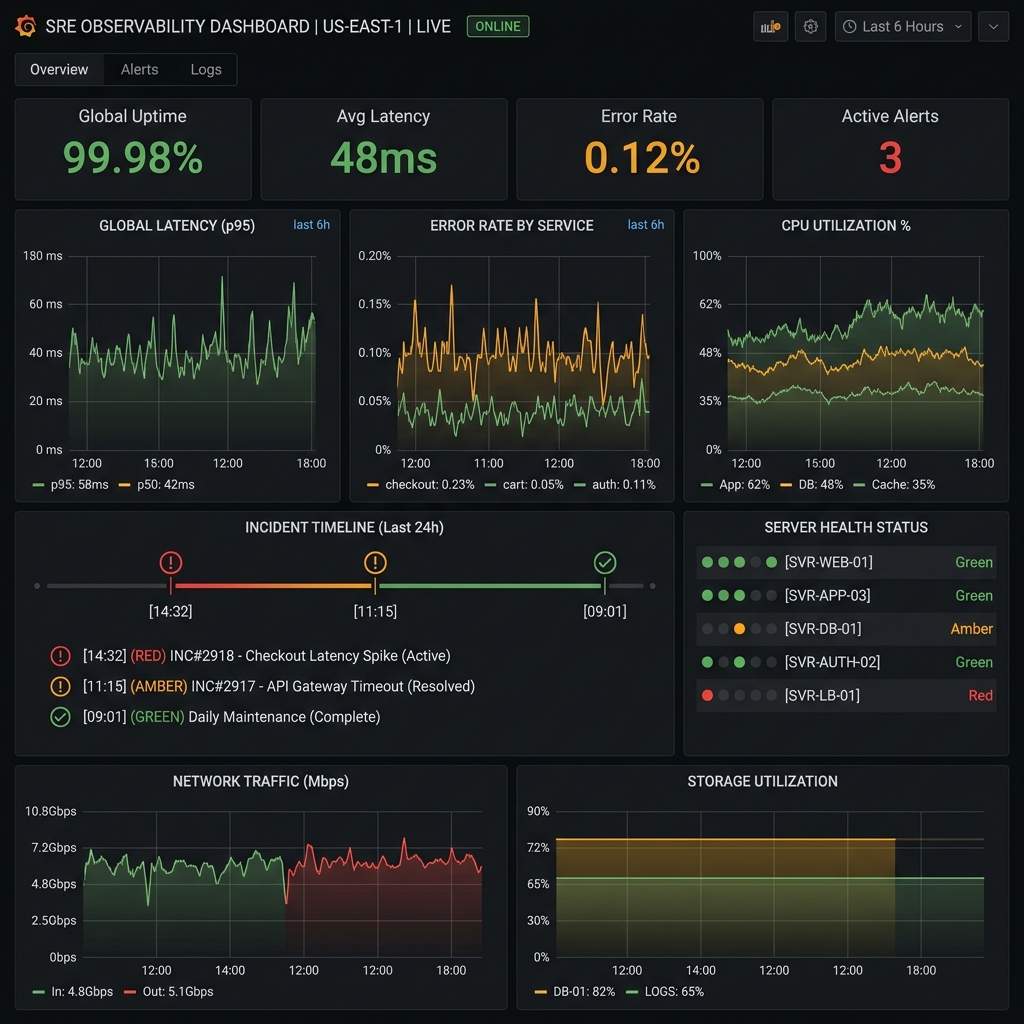Click the [11:15] timeline timestamp label
1024x1024 pixels.
tap(375, 611)
